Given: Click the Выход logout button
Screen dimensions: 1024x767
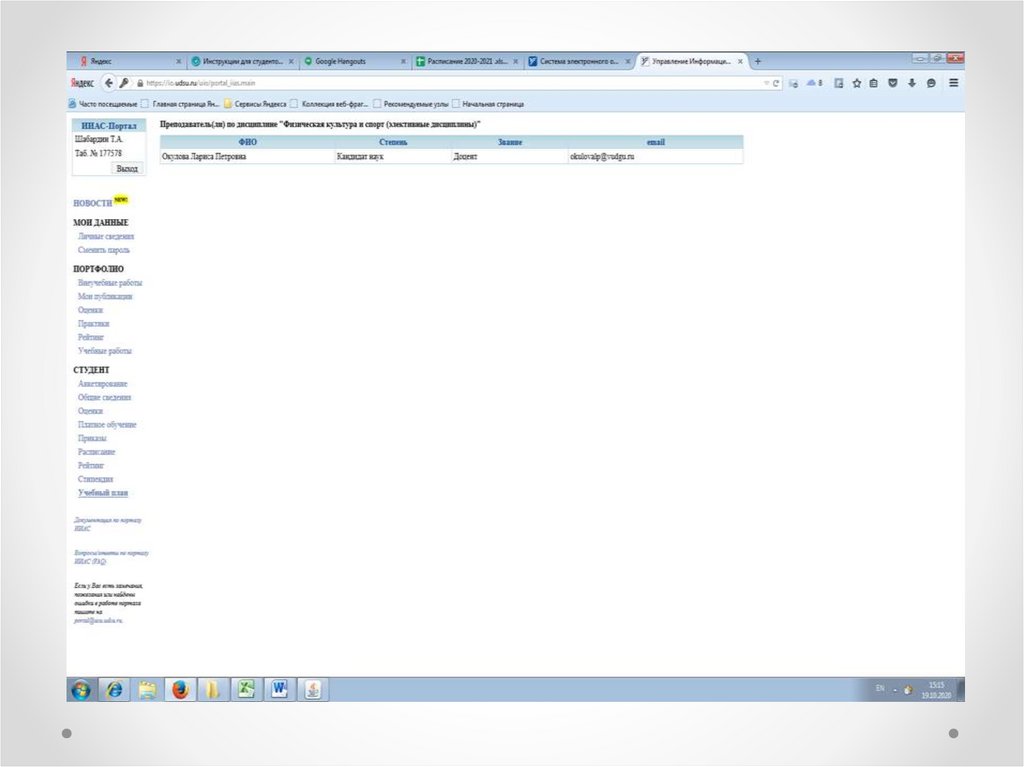Looking at the screenshot, I should click(x=127, y=169).
